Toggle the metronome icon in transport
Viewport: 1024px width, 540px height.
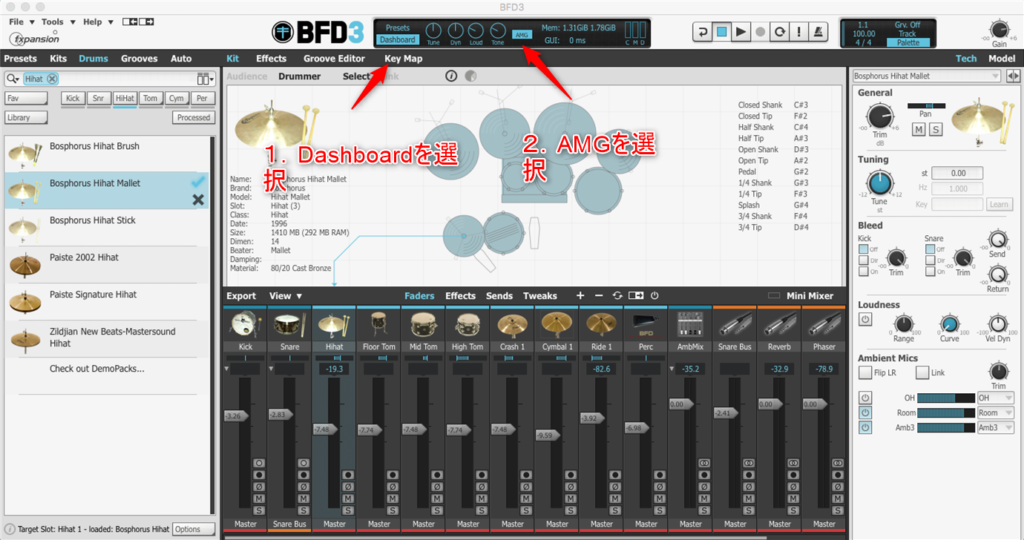(x=818, y=32)
